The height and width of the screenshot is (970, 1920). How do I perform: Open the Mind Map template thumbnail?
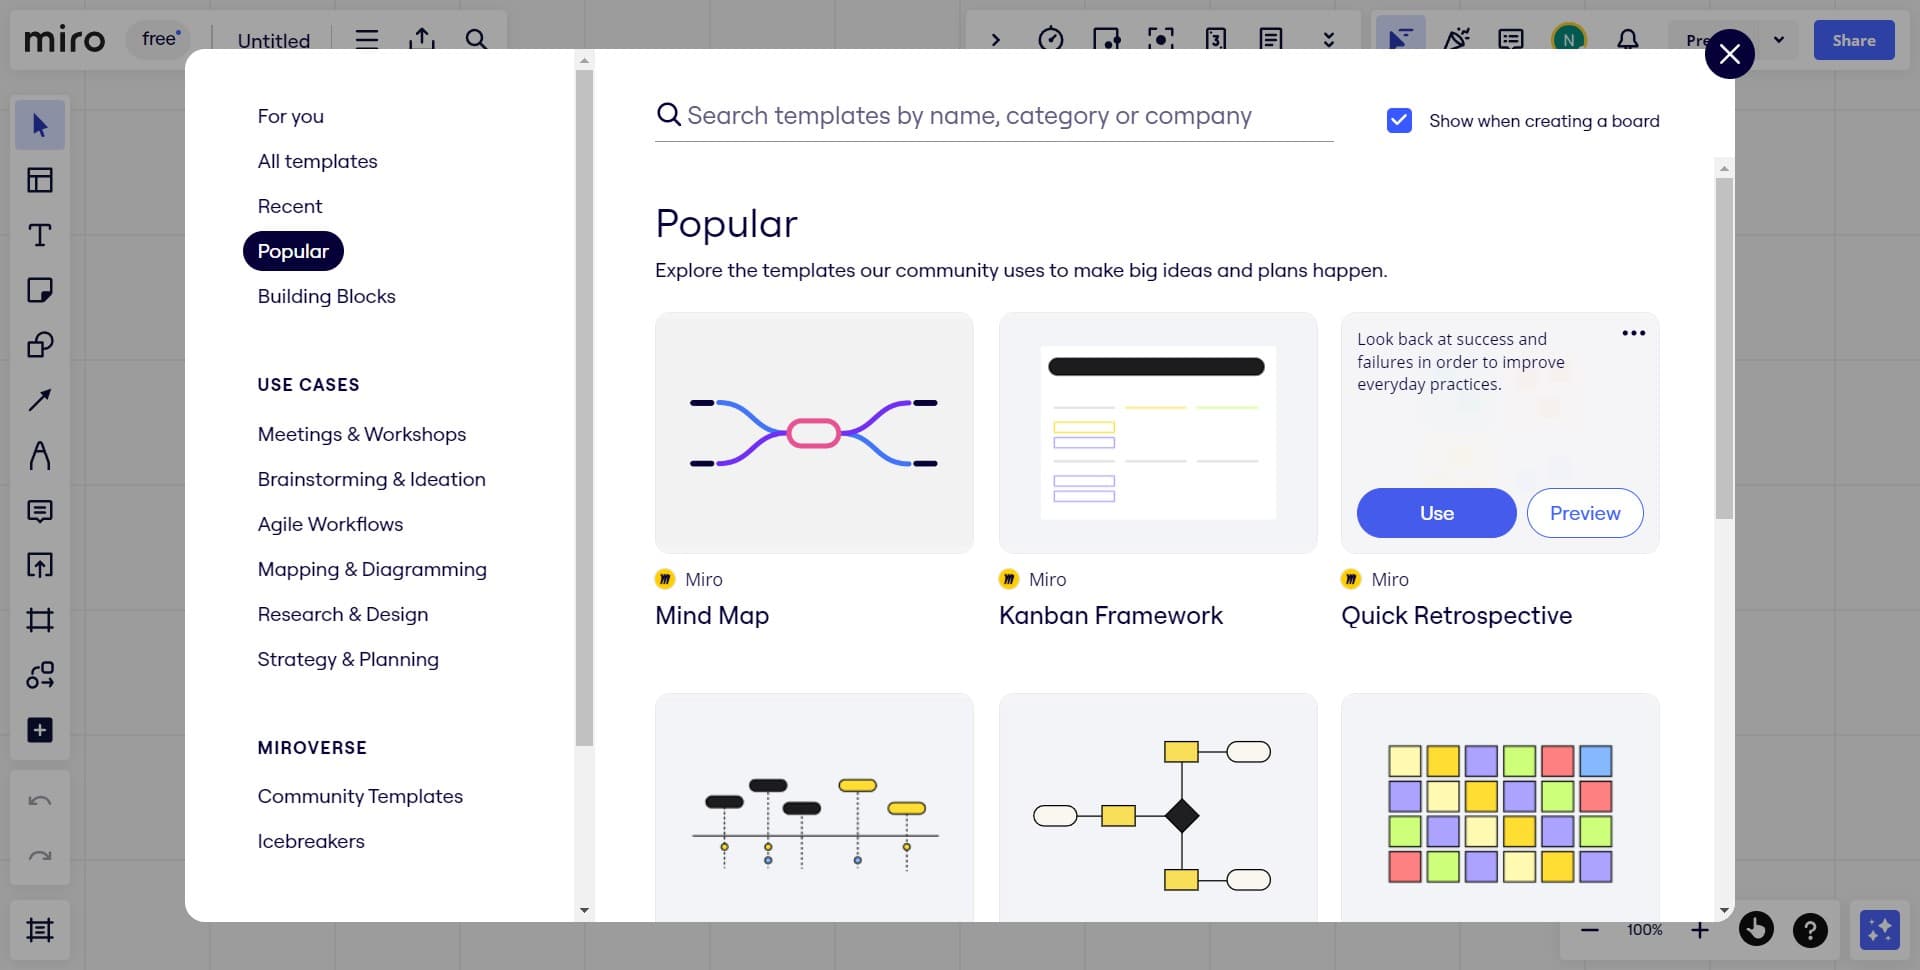coord(813,433)
